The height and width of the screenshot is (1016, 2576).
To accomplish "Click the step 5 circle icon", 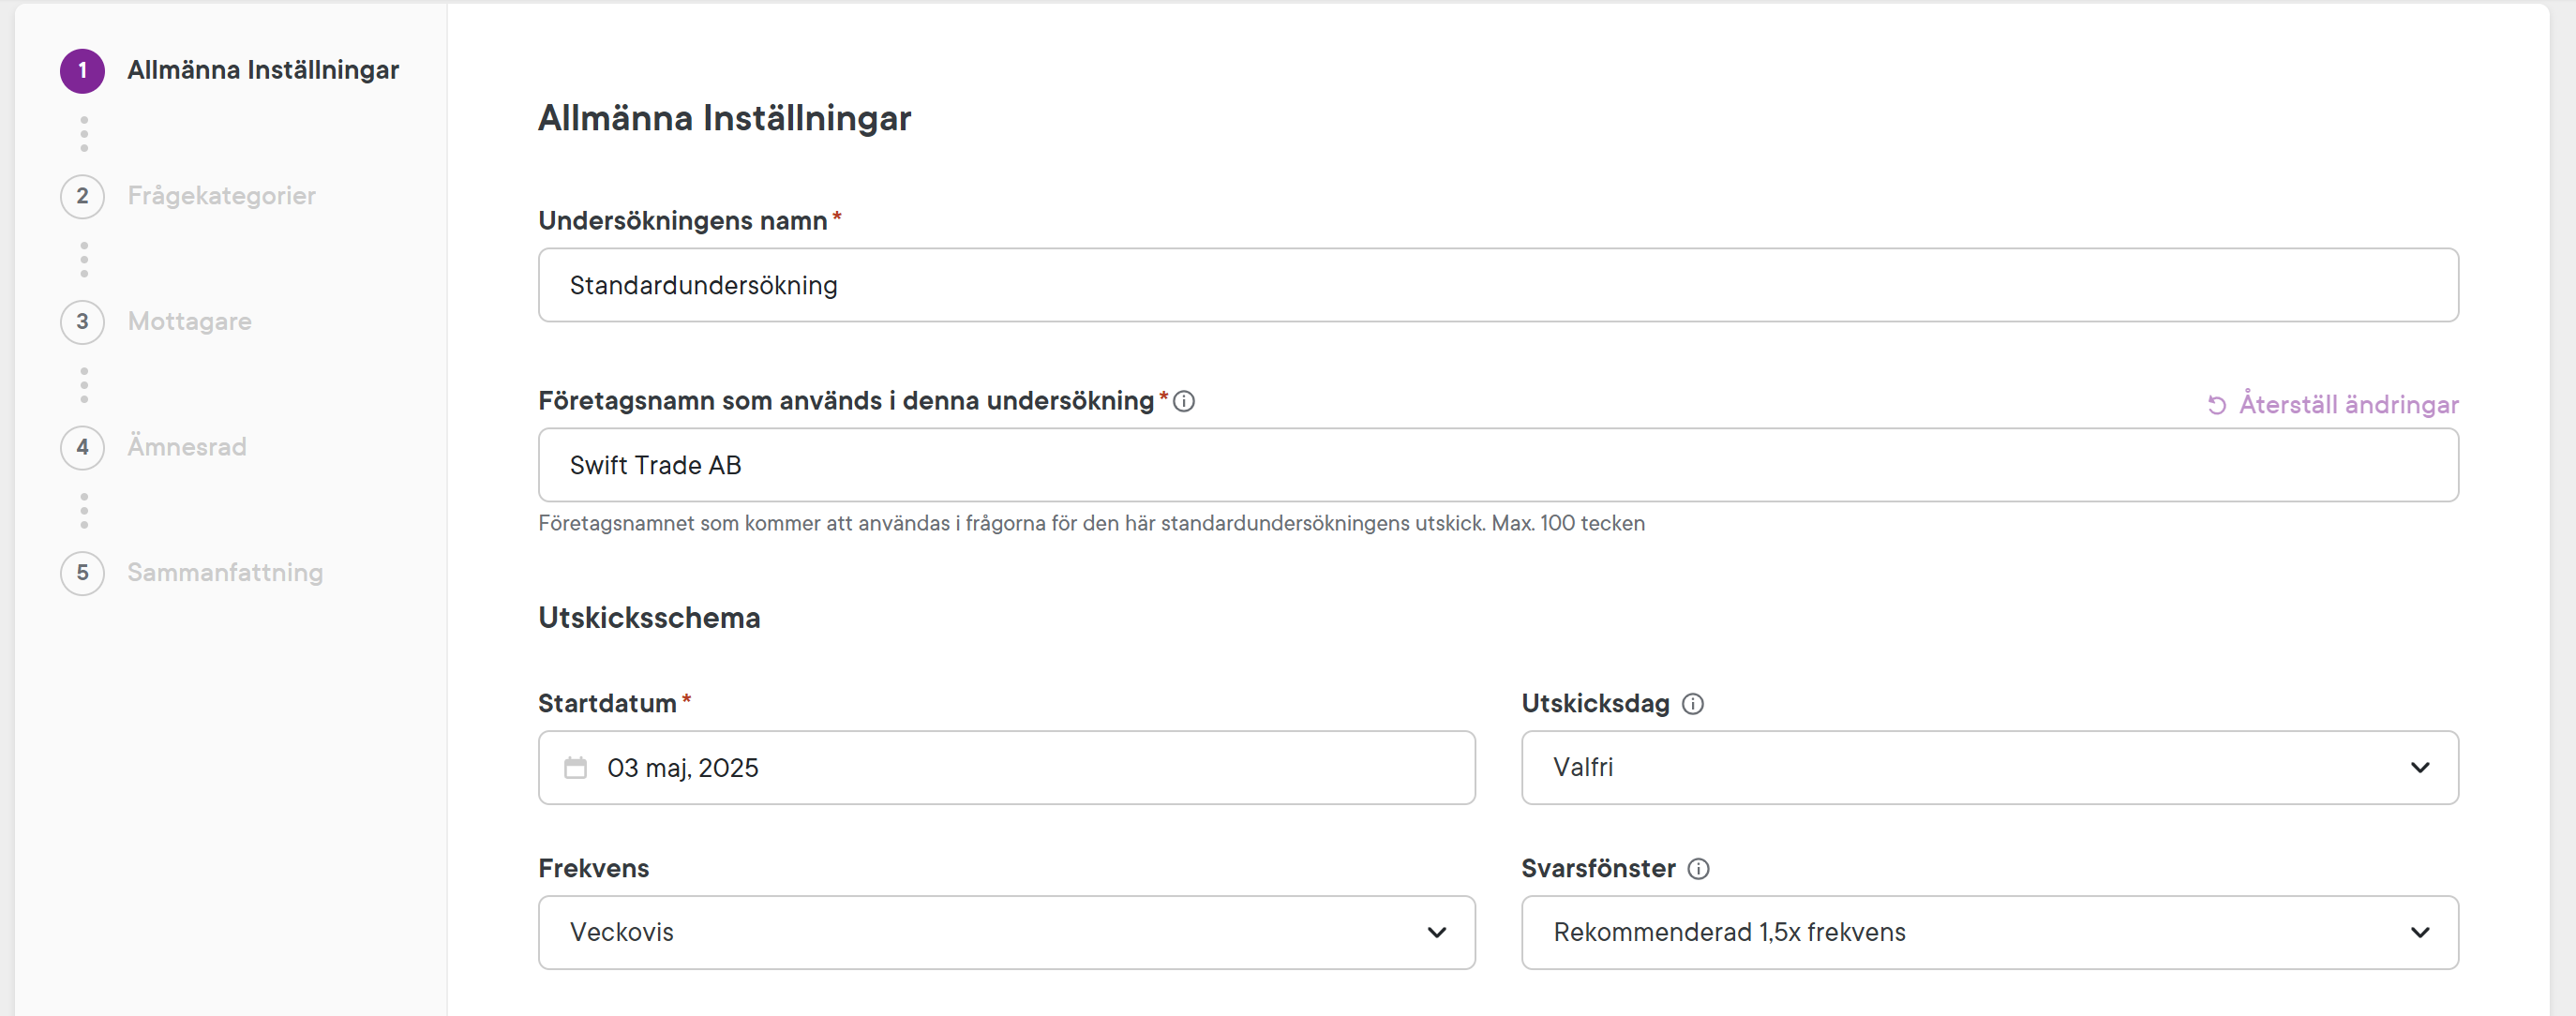I will click(x=82, y=573).
